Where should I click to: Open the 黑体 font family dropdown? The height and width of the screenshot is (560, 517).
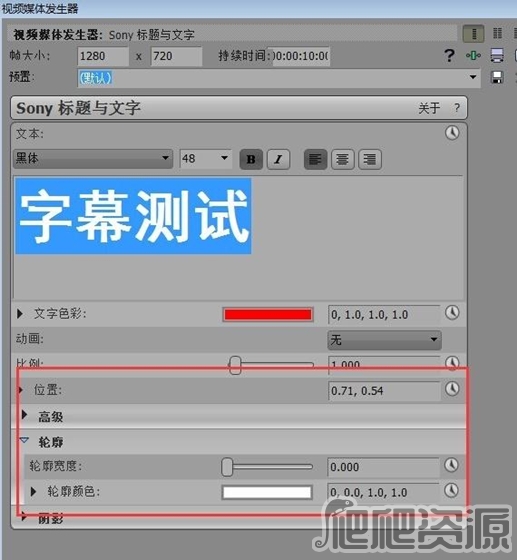click(93, 158)
